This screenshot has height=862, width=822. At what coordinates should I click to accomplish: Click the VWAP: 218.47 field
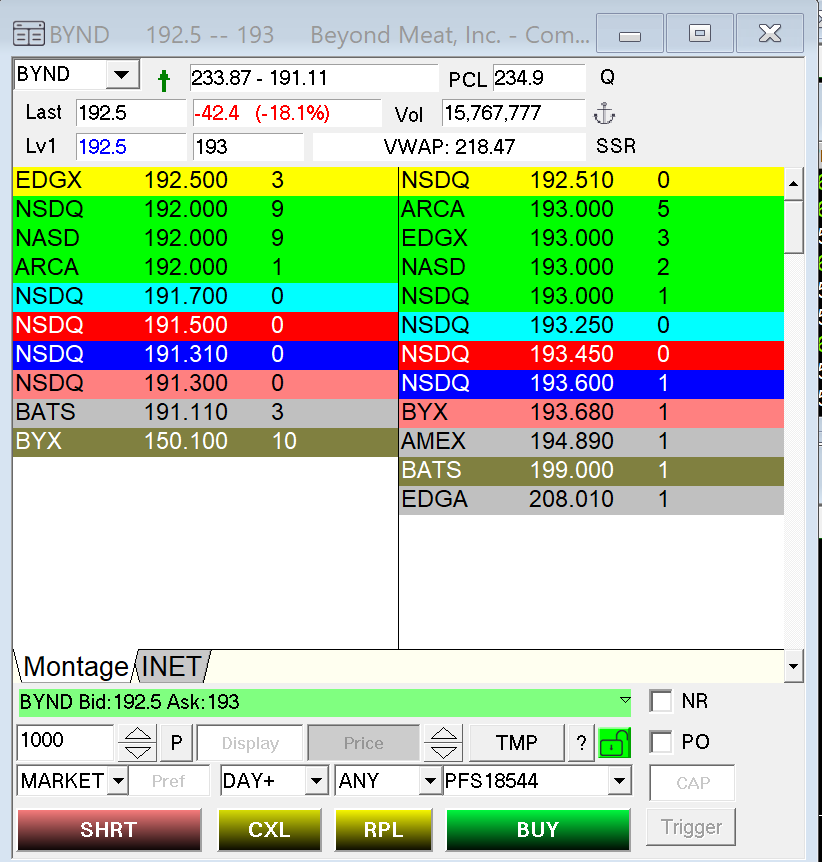[x=449, y=147]
